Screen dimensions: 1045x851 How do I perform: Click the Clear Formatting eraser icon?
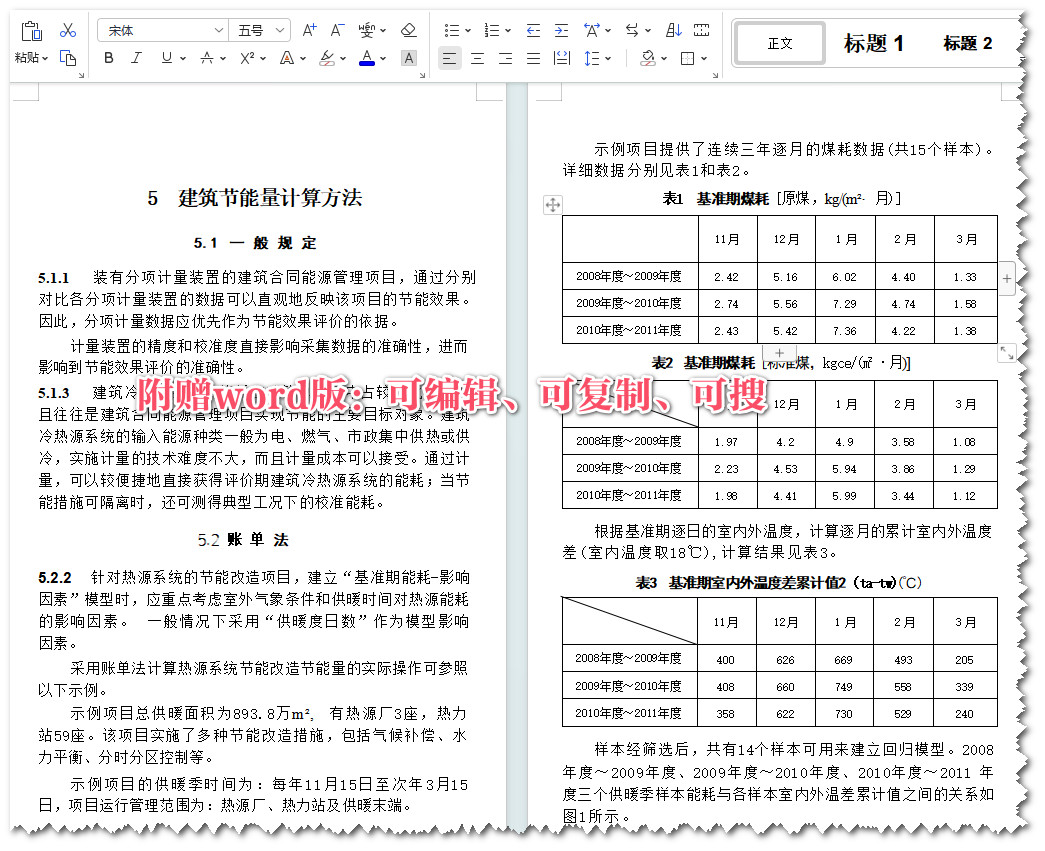[x=408, y=30]
